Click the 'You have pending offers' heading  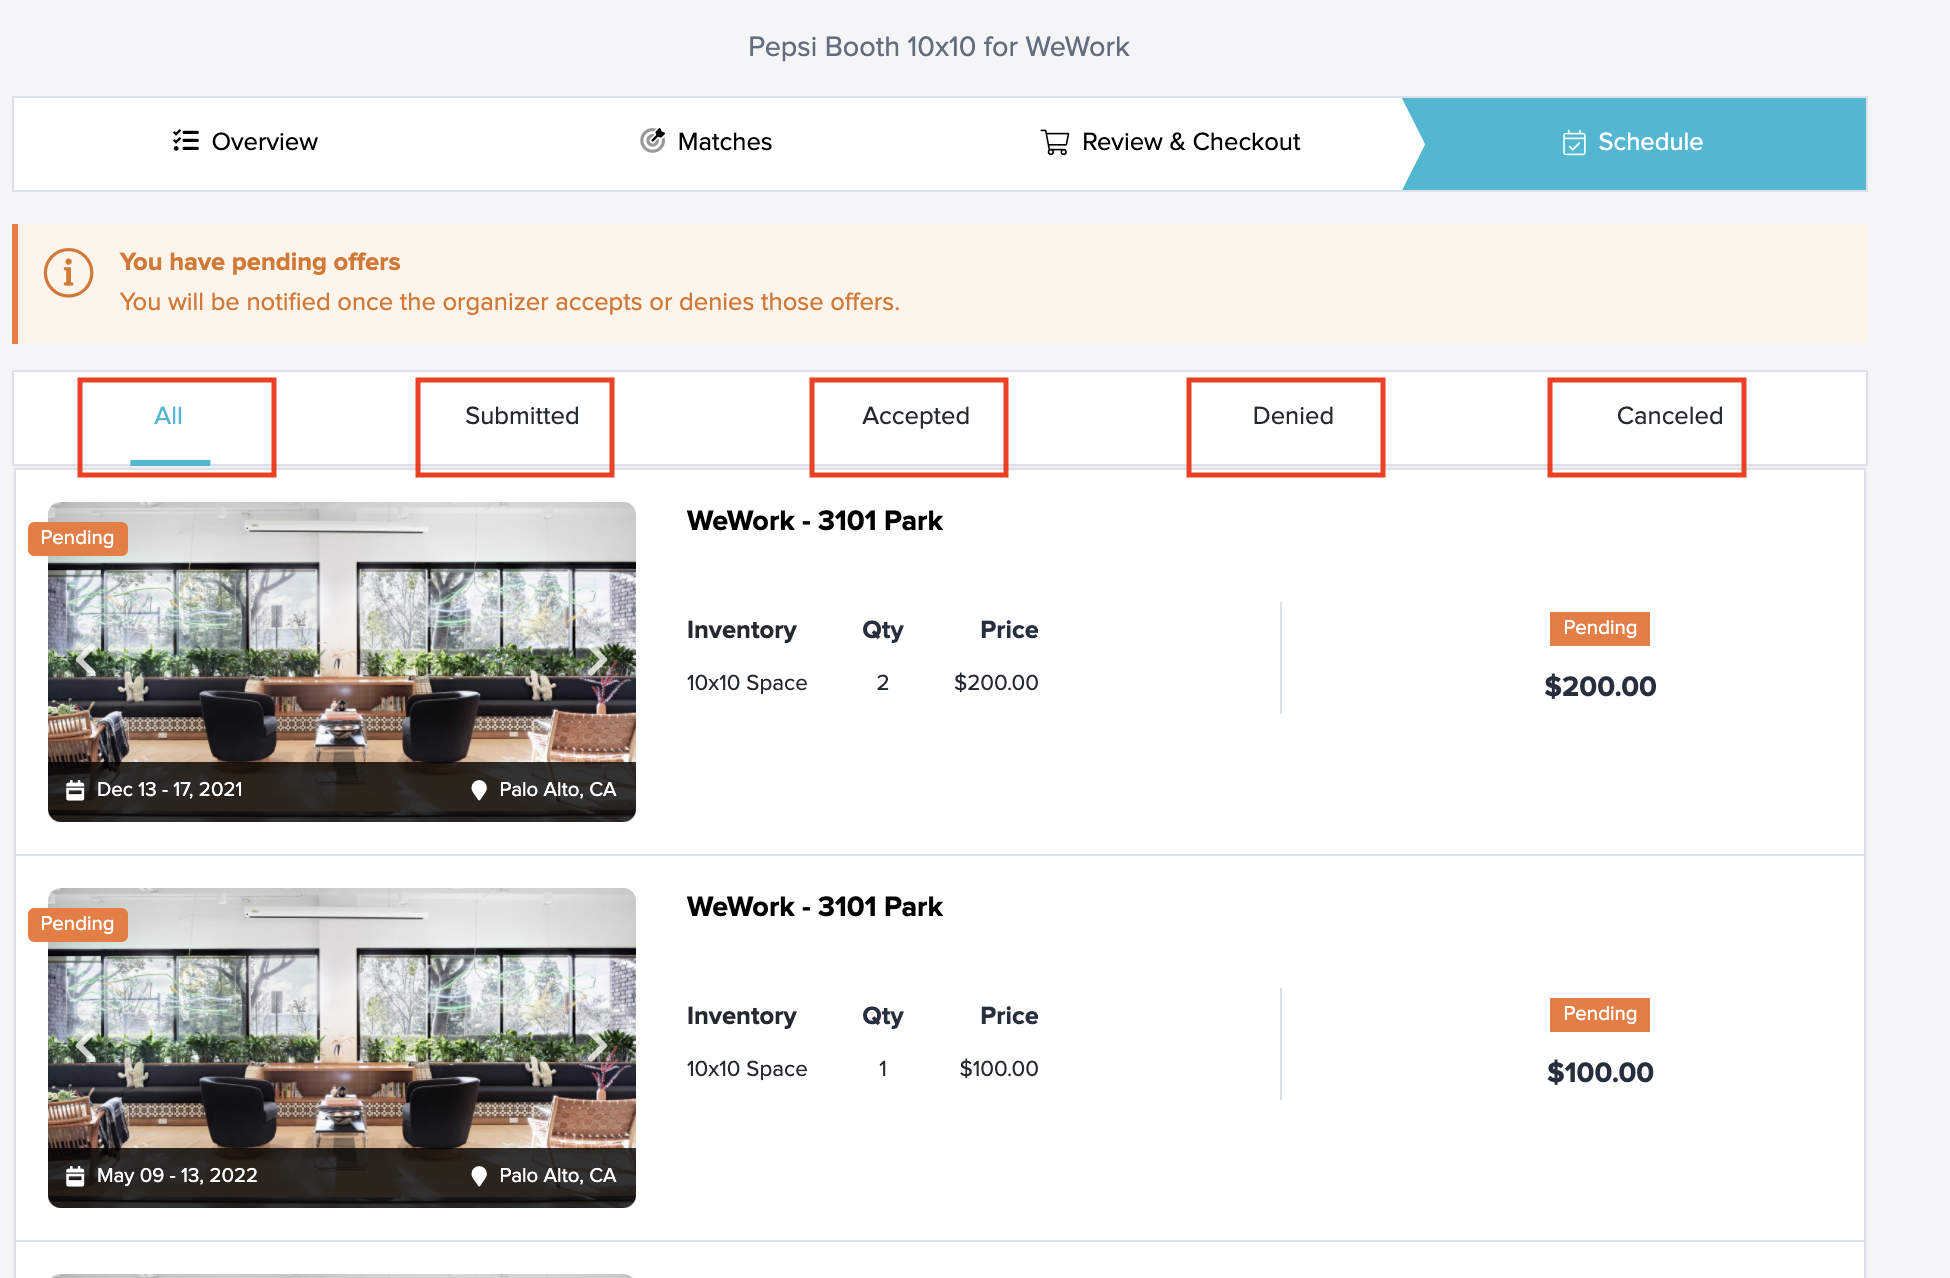click(x=260, y=262)
